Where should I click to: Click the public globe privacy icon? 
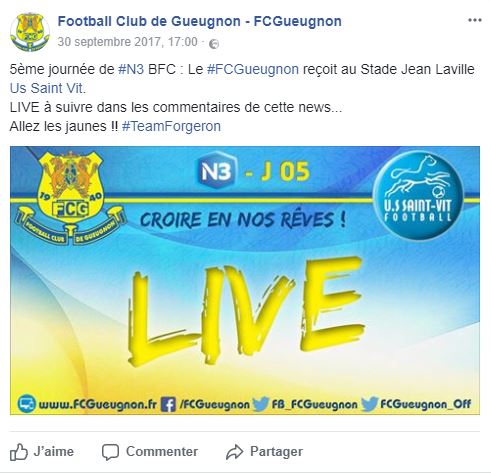pos(214,44)
